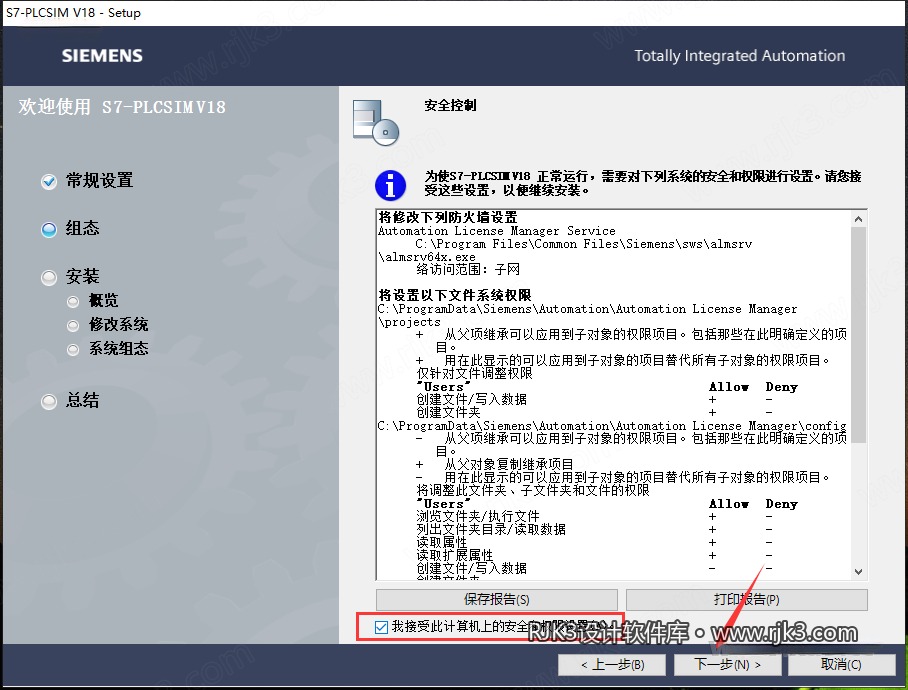Image resolution: width=908 pixels, height=690 pixels.
Task: Click the S7-PLCSIM V18 - Setup title bar
Action: (x=454, y=13)
